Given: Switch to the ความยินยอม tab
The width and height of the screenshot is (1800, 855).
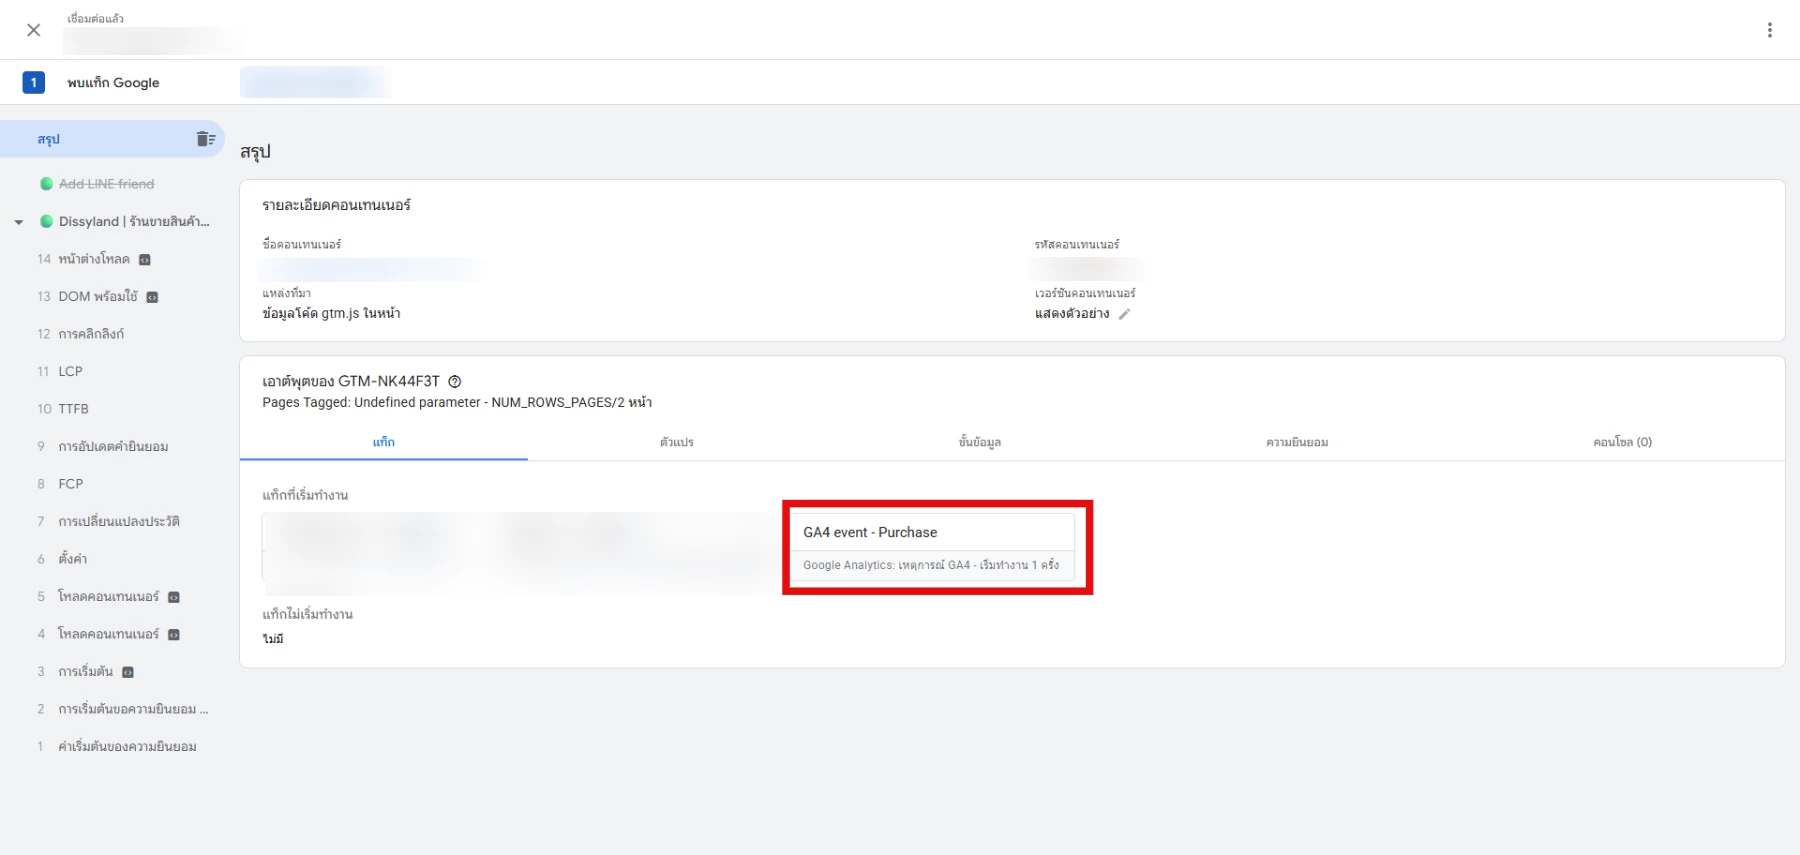Looking at the screenshot, I should pos(1296,442).
